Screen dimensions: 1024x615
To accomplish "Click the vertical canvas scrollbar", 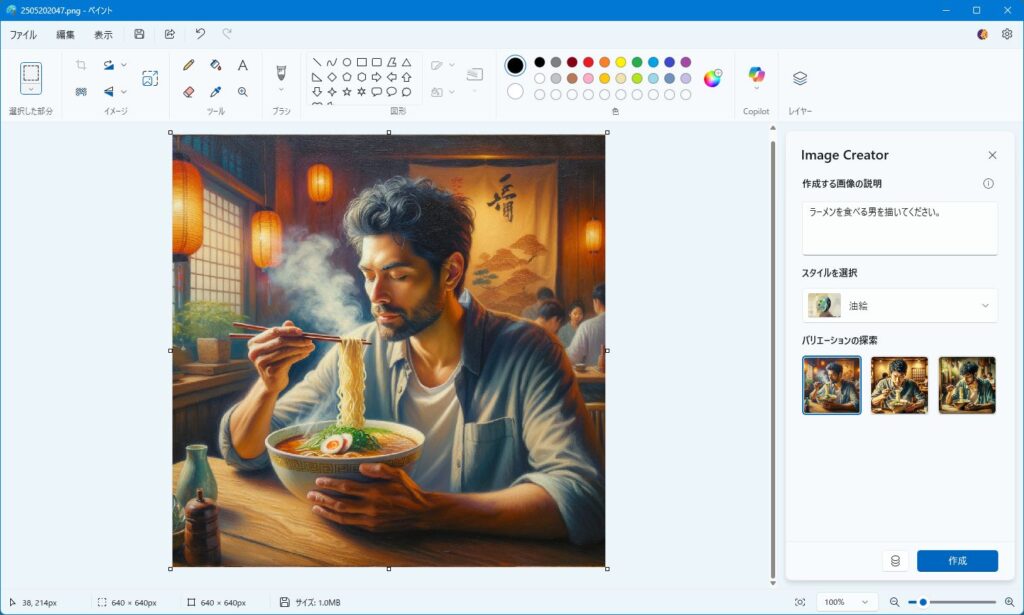I will click(x=773, y=359).
